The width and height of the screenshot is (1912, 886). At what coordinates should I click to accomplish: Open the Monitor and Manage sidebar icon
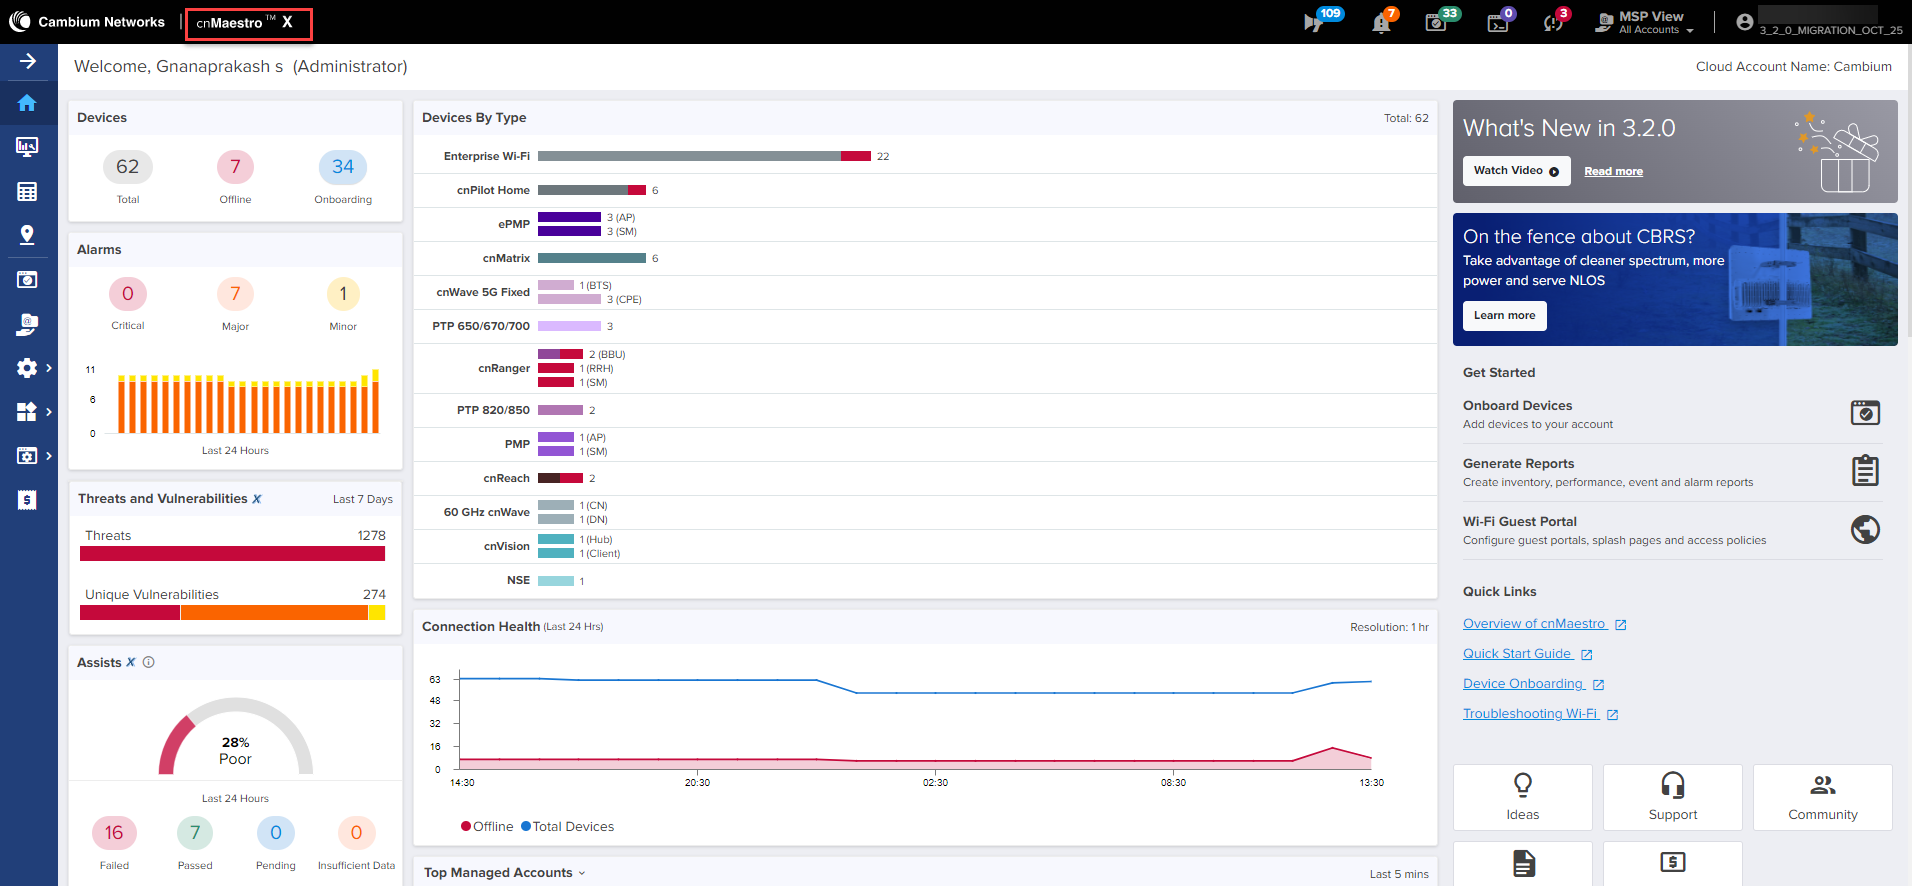click(27, 147)
